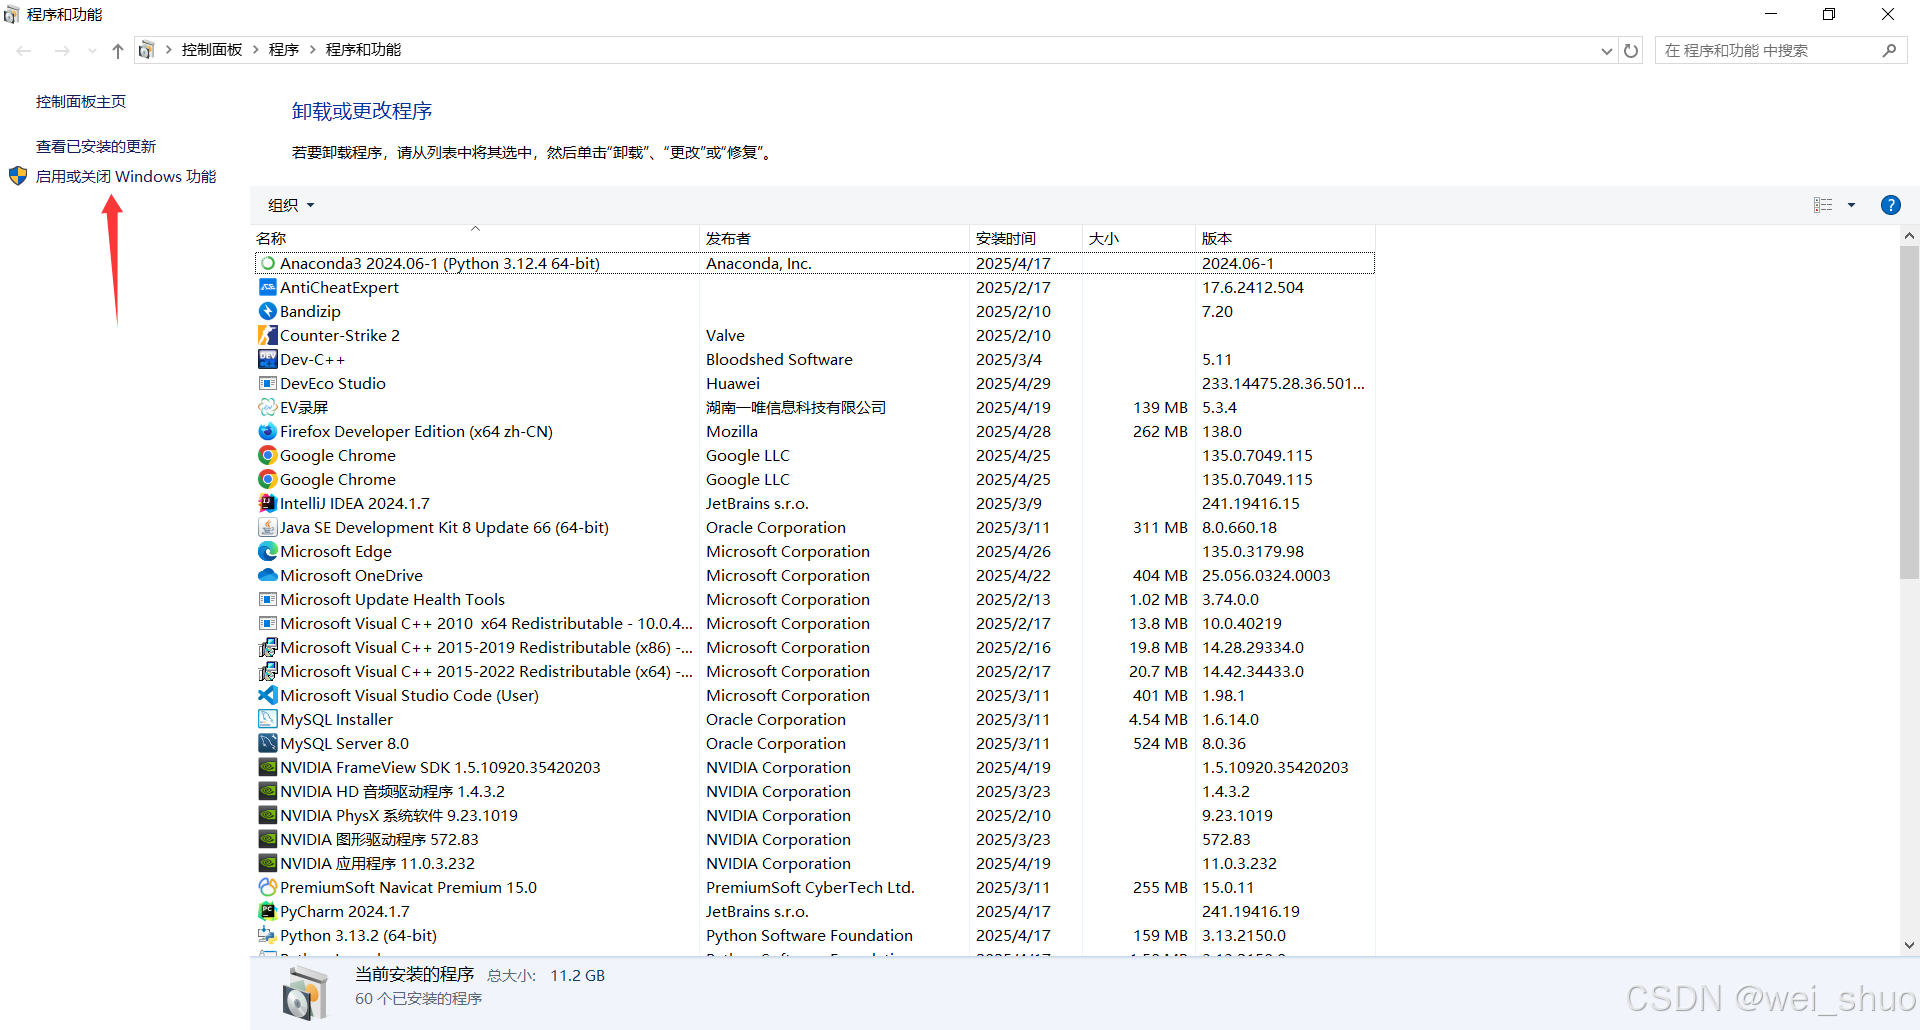Viewport: 1920px width, 1030px height.
Task: Click the Dev-C++ icon
Action: click(268, 360)
